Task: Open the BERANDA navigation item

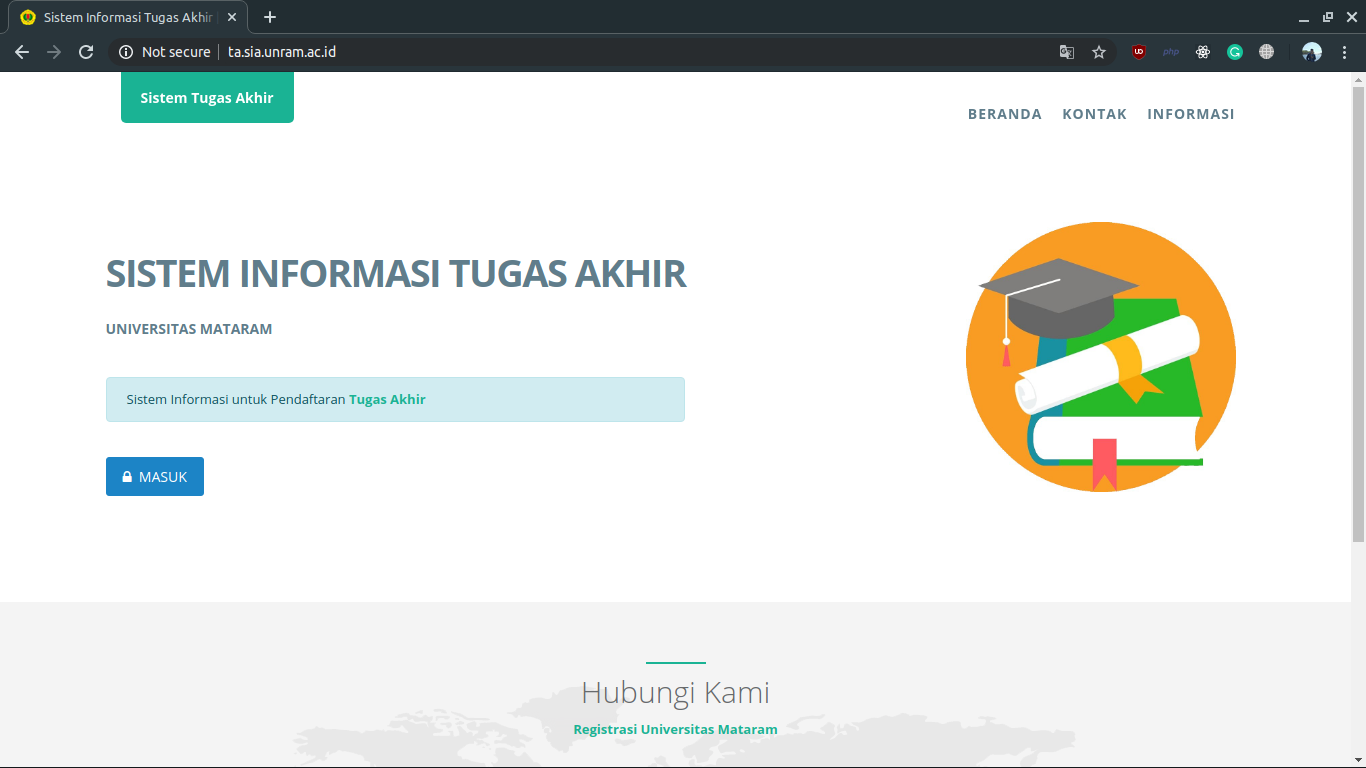Action: (x=1005, y=114)
